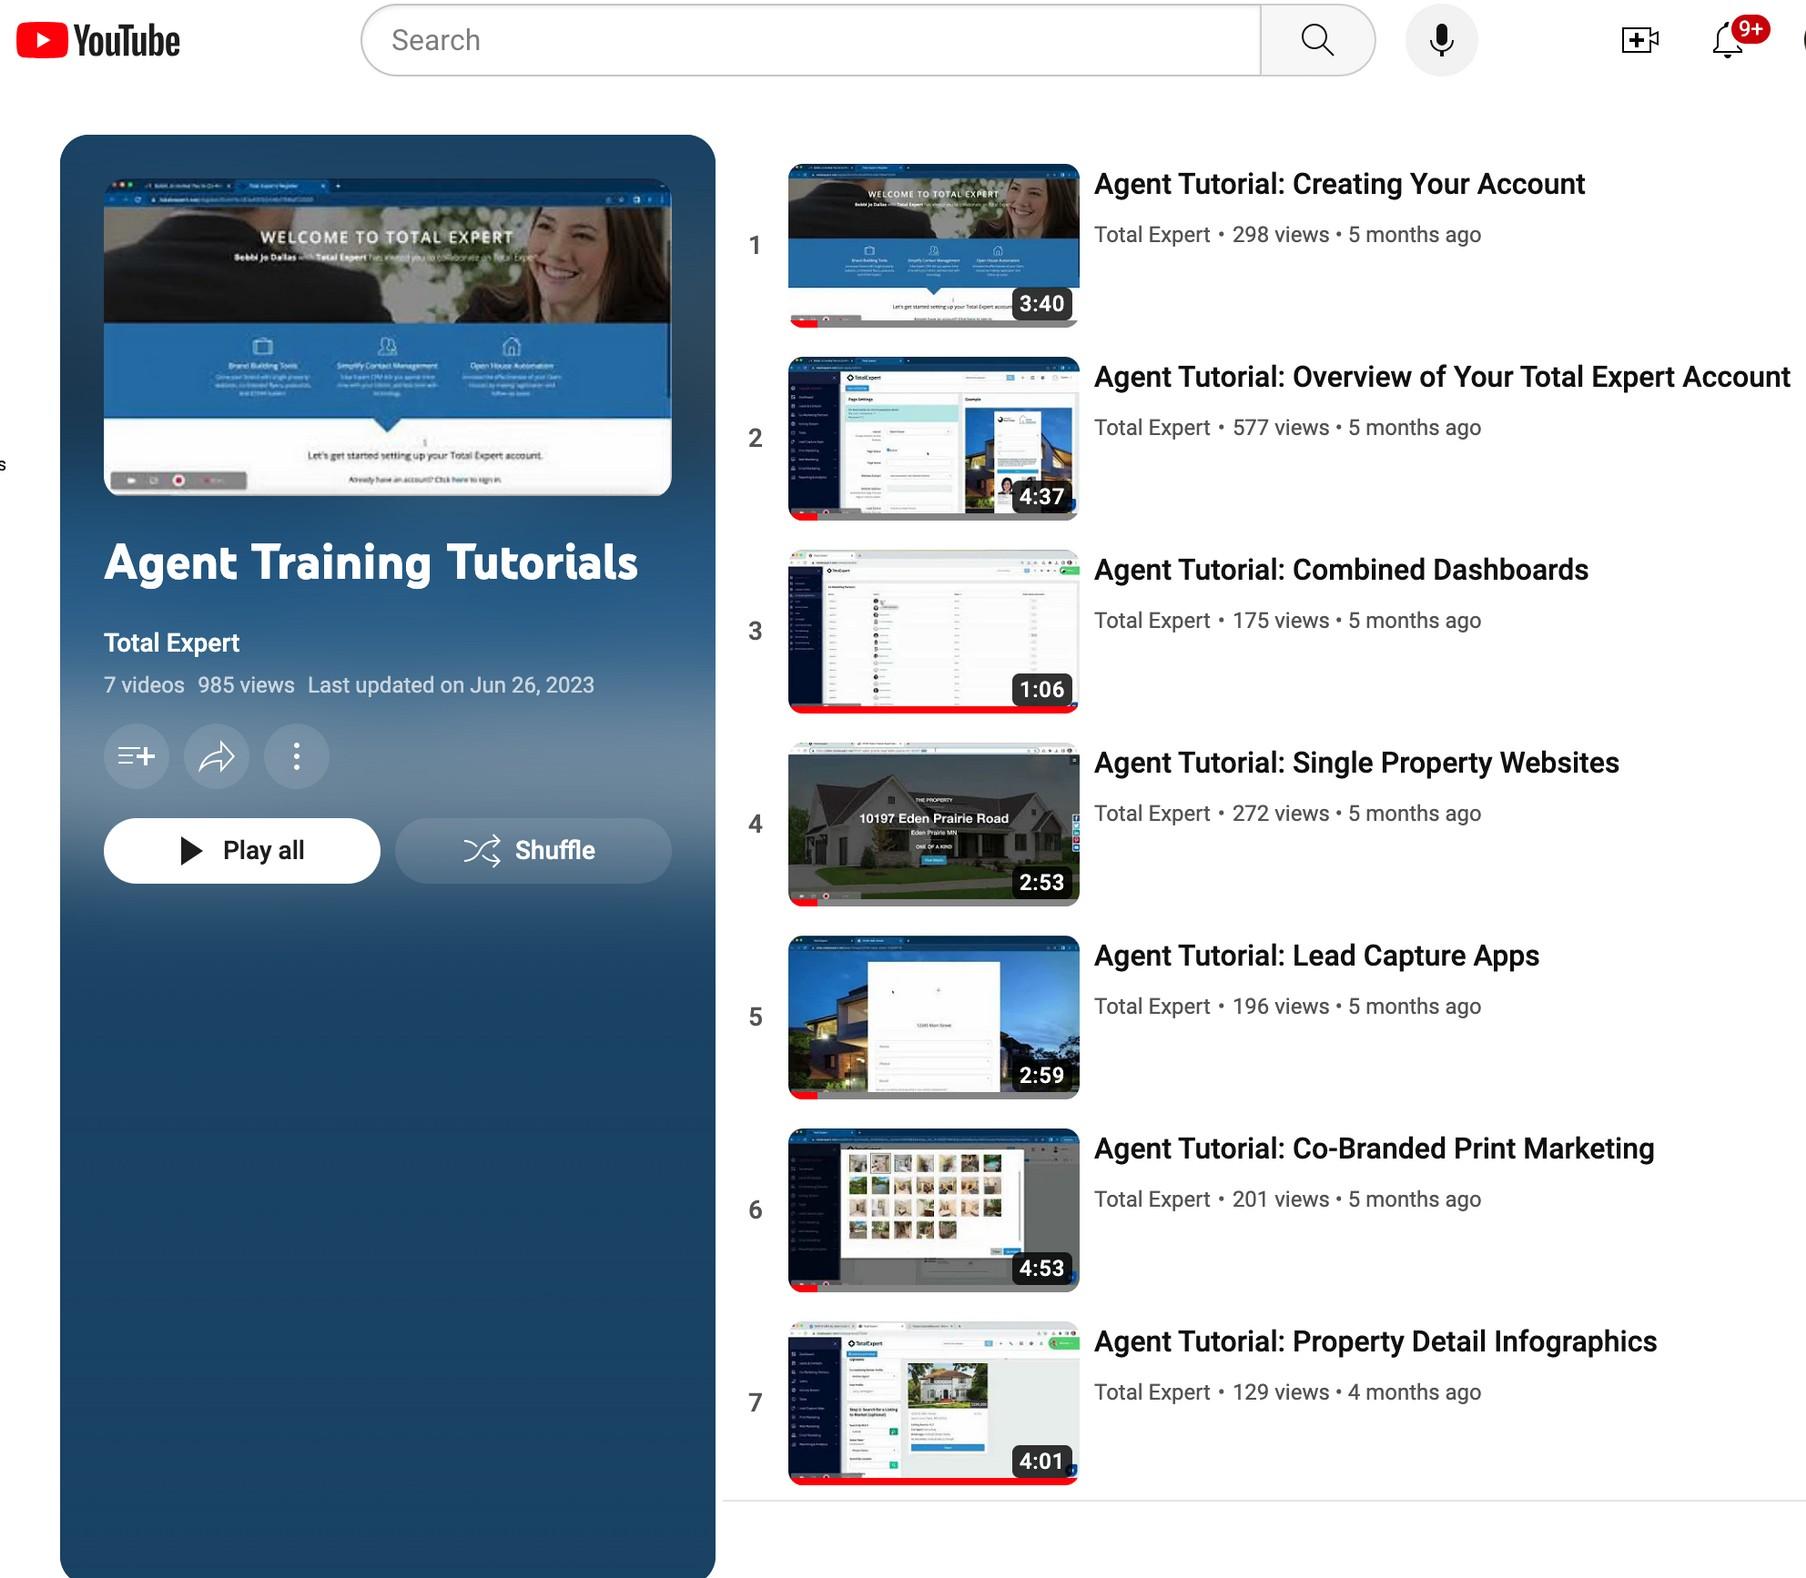The image size is (1806, 1578).
Task: Click the '201 views' text
Action: (1281, 1200)
